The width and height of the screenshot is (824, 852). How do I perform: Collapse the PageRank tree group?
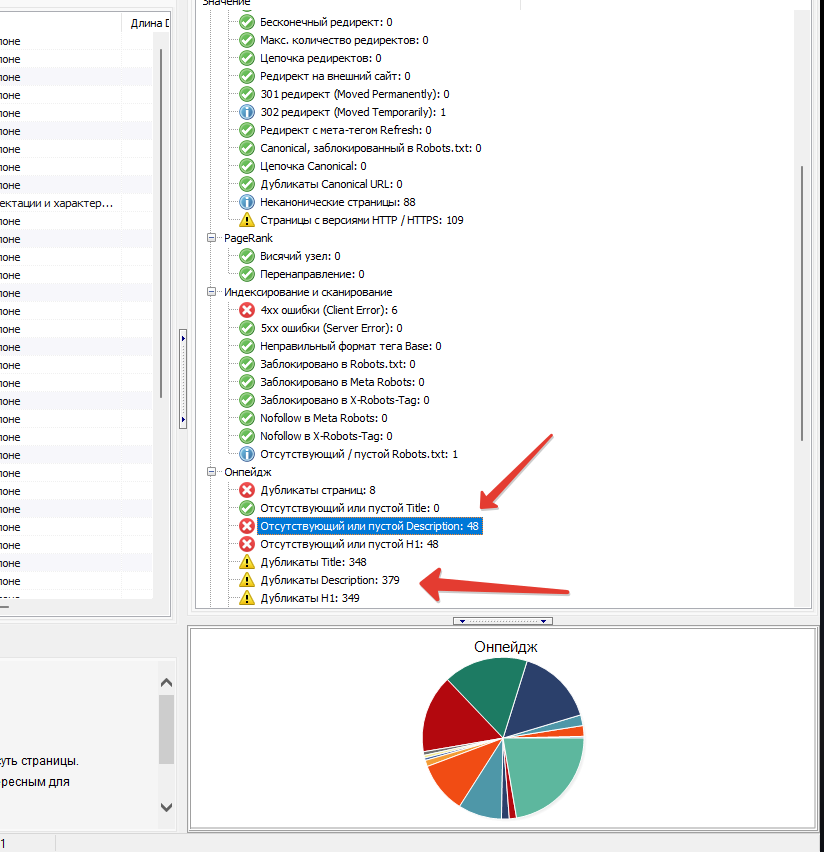pos(212,238)
